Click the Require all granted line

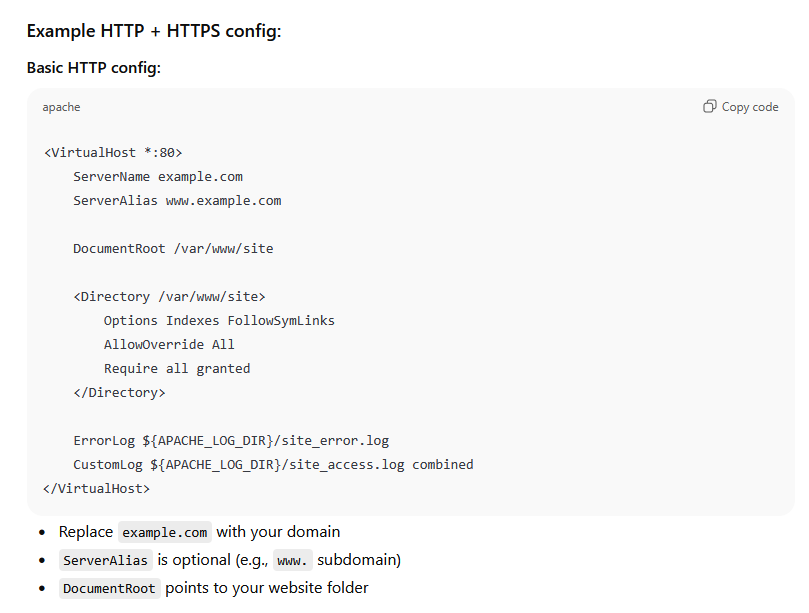(x=177, y=369)
